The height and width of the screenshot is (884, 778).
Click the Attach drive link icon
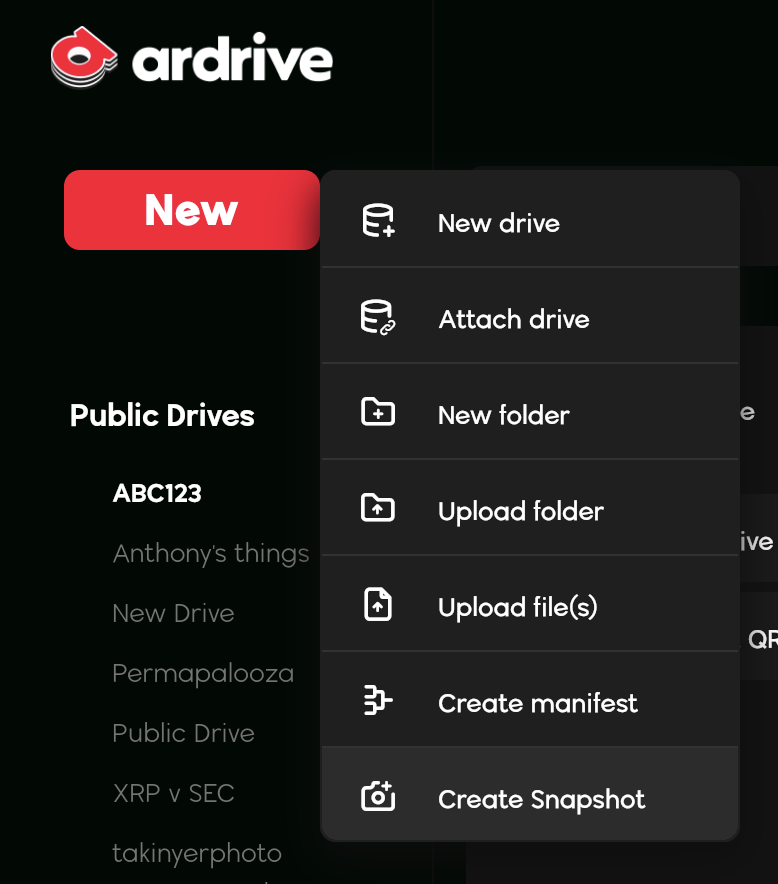coord(378,317)
